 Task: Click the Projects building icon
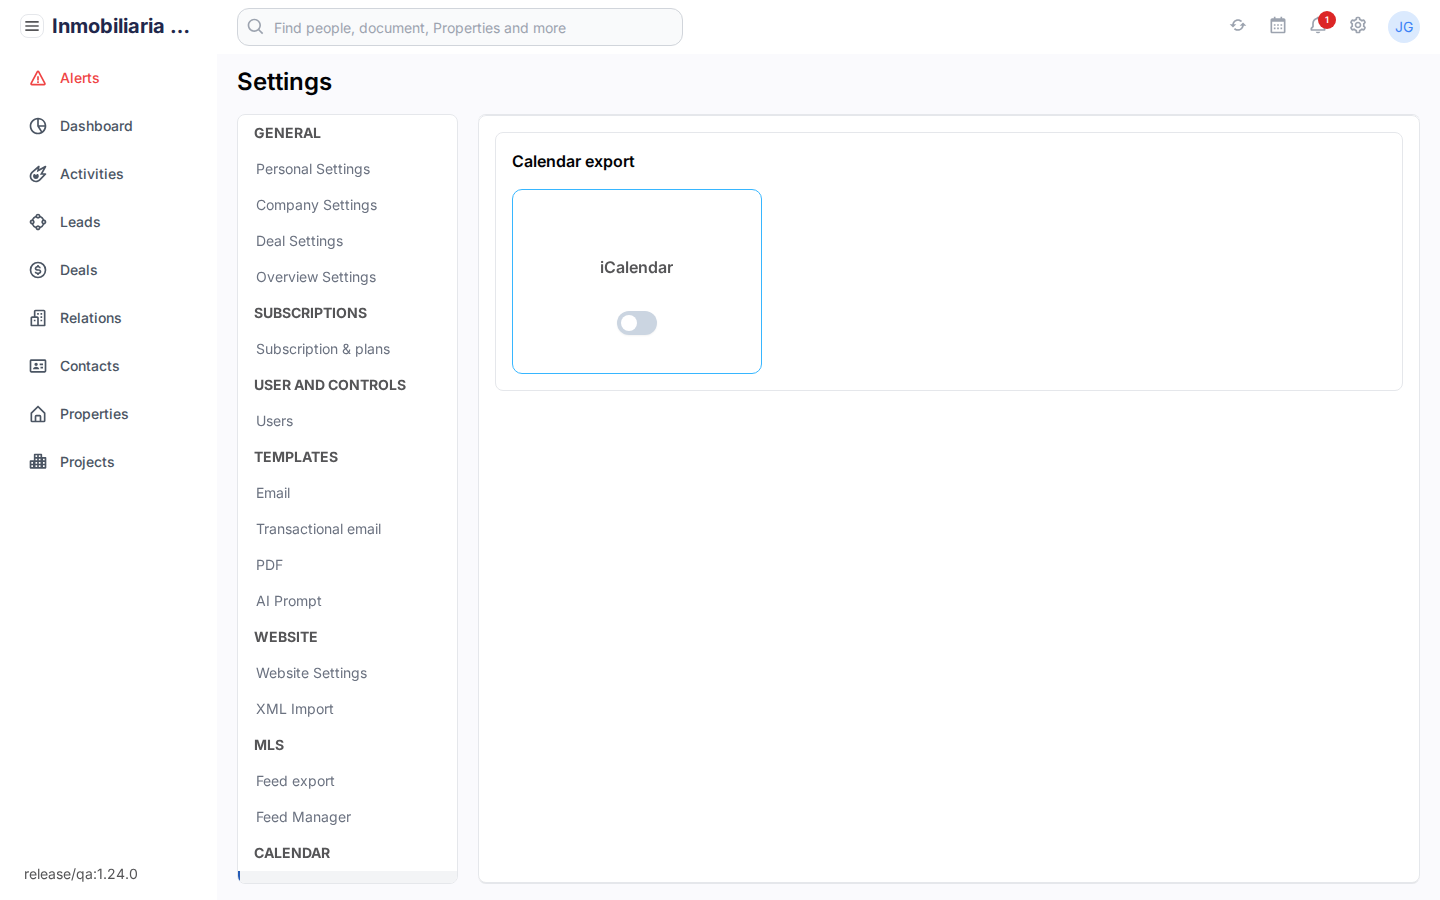click(x=38, y=462)
